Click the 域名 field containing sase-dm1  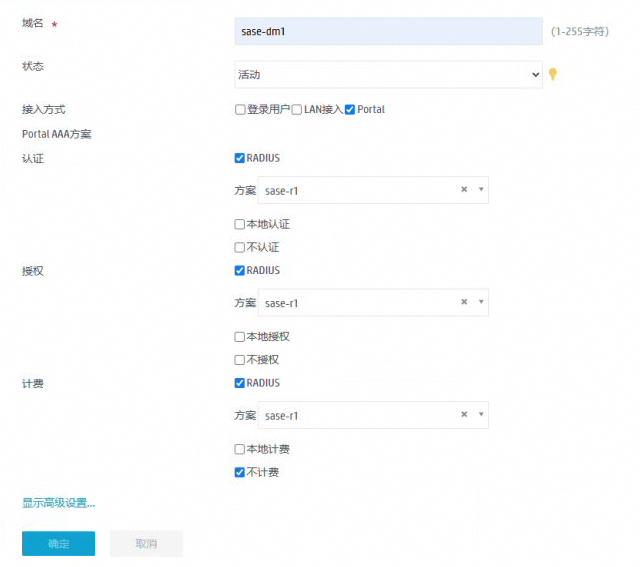click(x=388, y=31)
